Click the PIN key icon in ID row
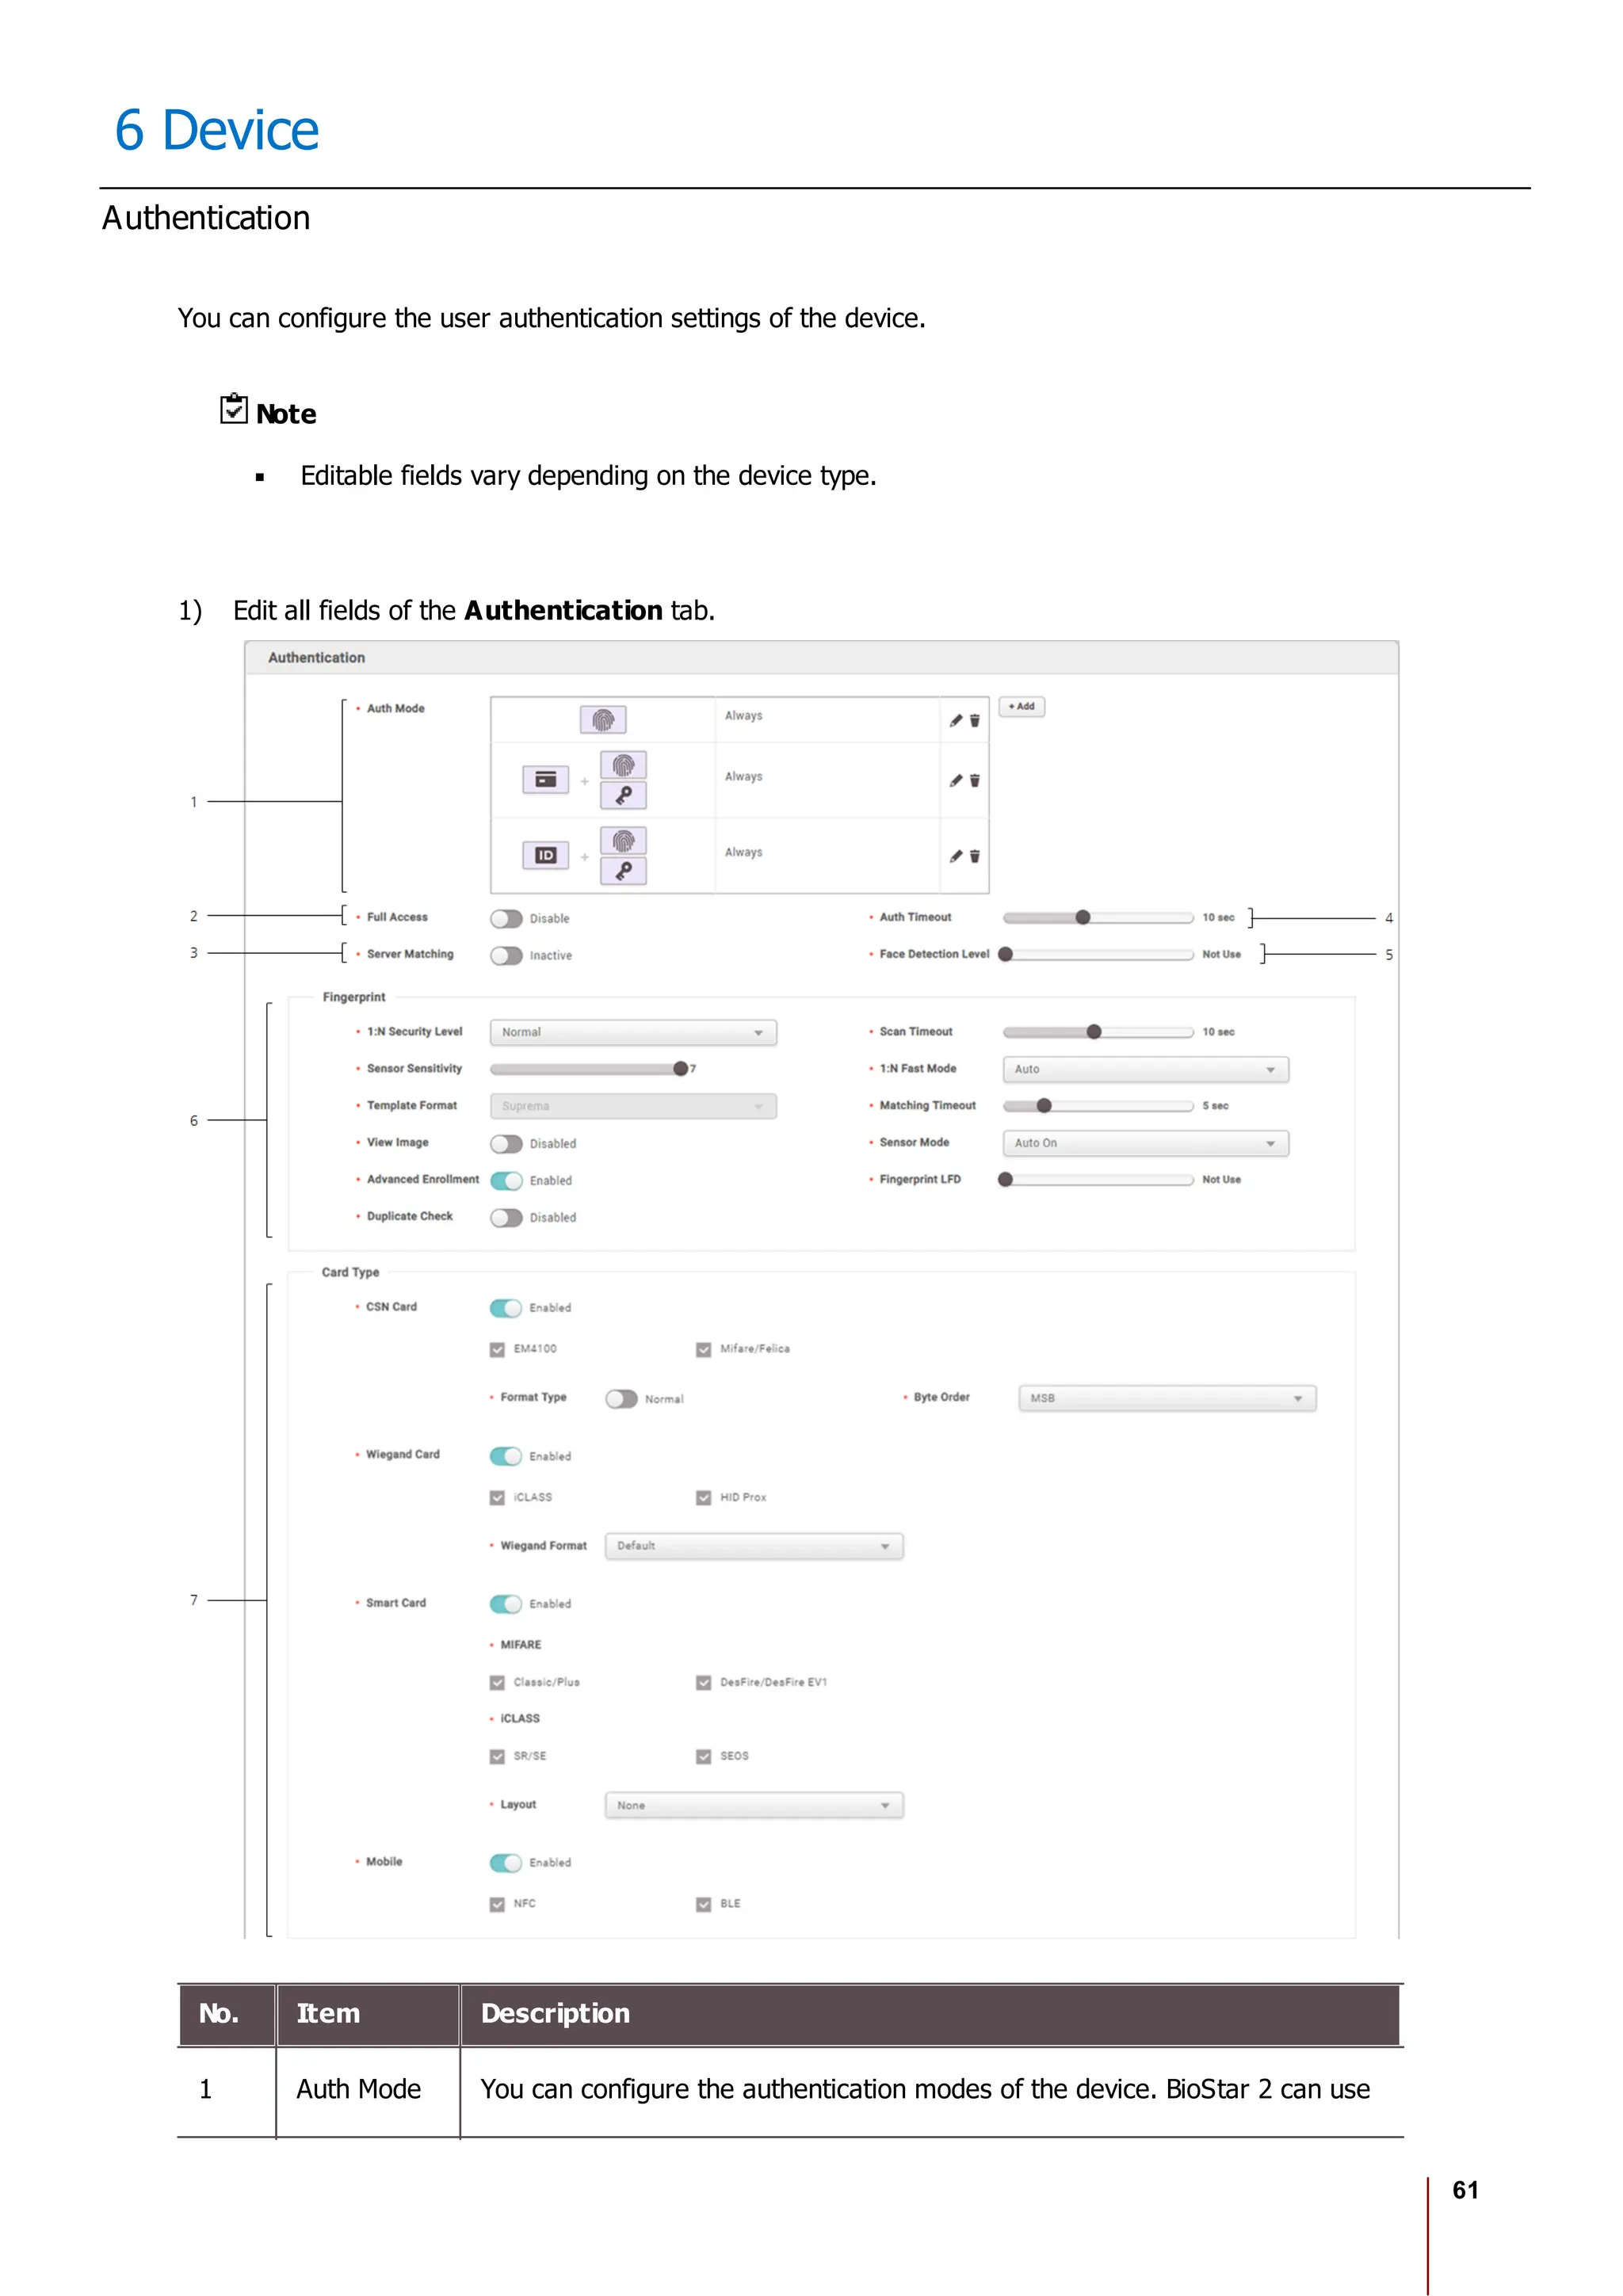1623x2296 pixels. pos(623,871)
